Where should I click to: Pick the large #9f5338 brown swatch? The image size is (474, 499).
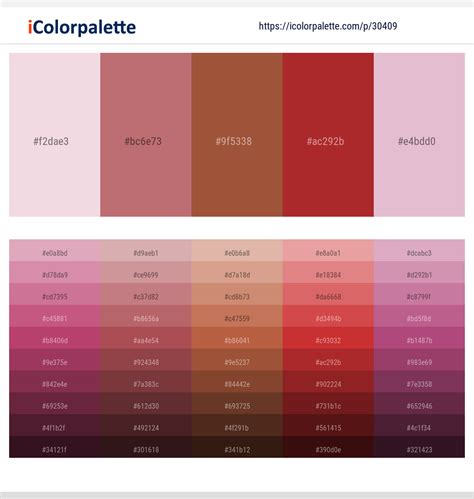[237, 135]
